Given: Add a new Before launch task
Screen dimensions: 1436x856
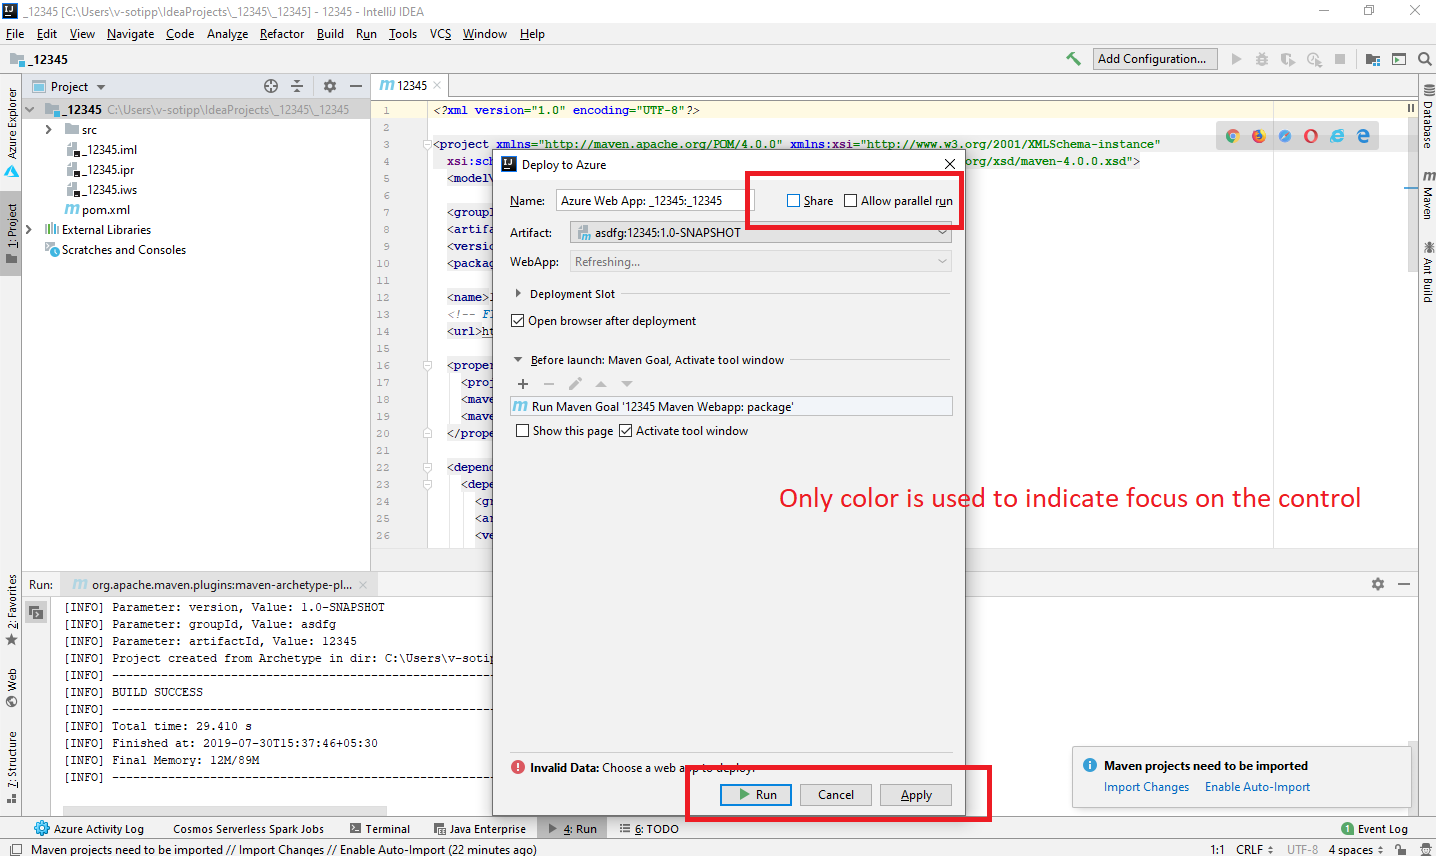Looking at the screenshot, I should (x=522, y=383).
